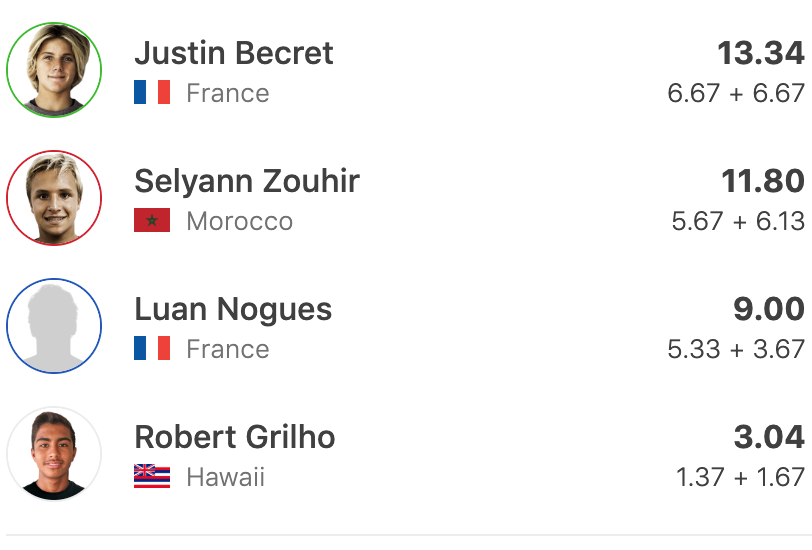This screenshot has width=812, height=550.
Task: Click Robert Grilho's profile photo
Action: 54,454
